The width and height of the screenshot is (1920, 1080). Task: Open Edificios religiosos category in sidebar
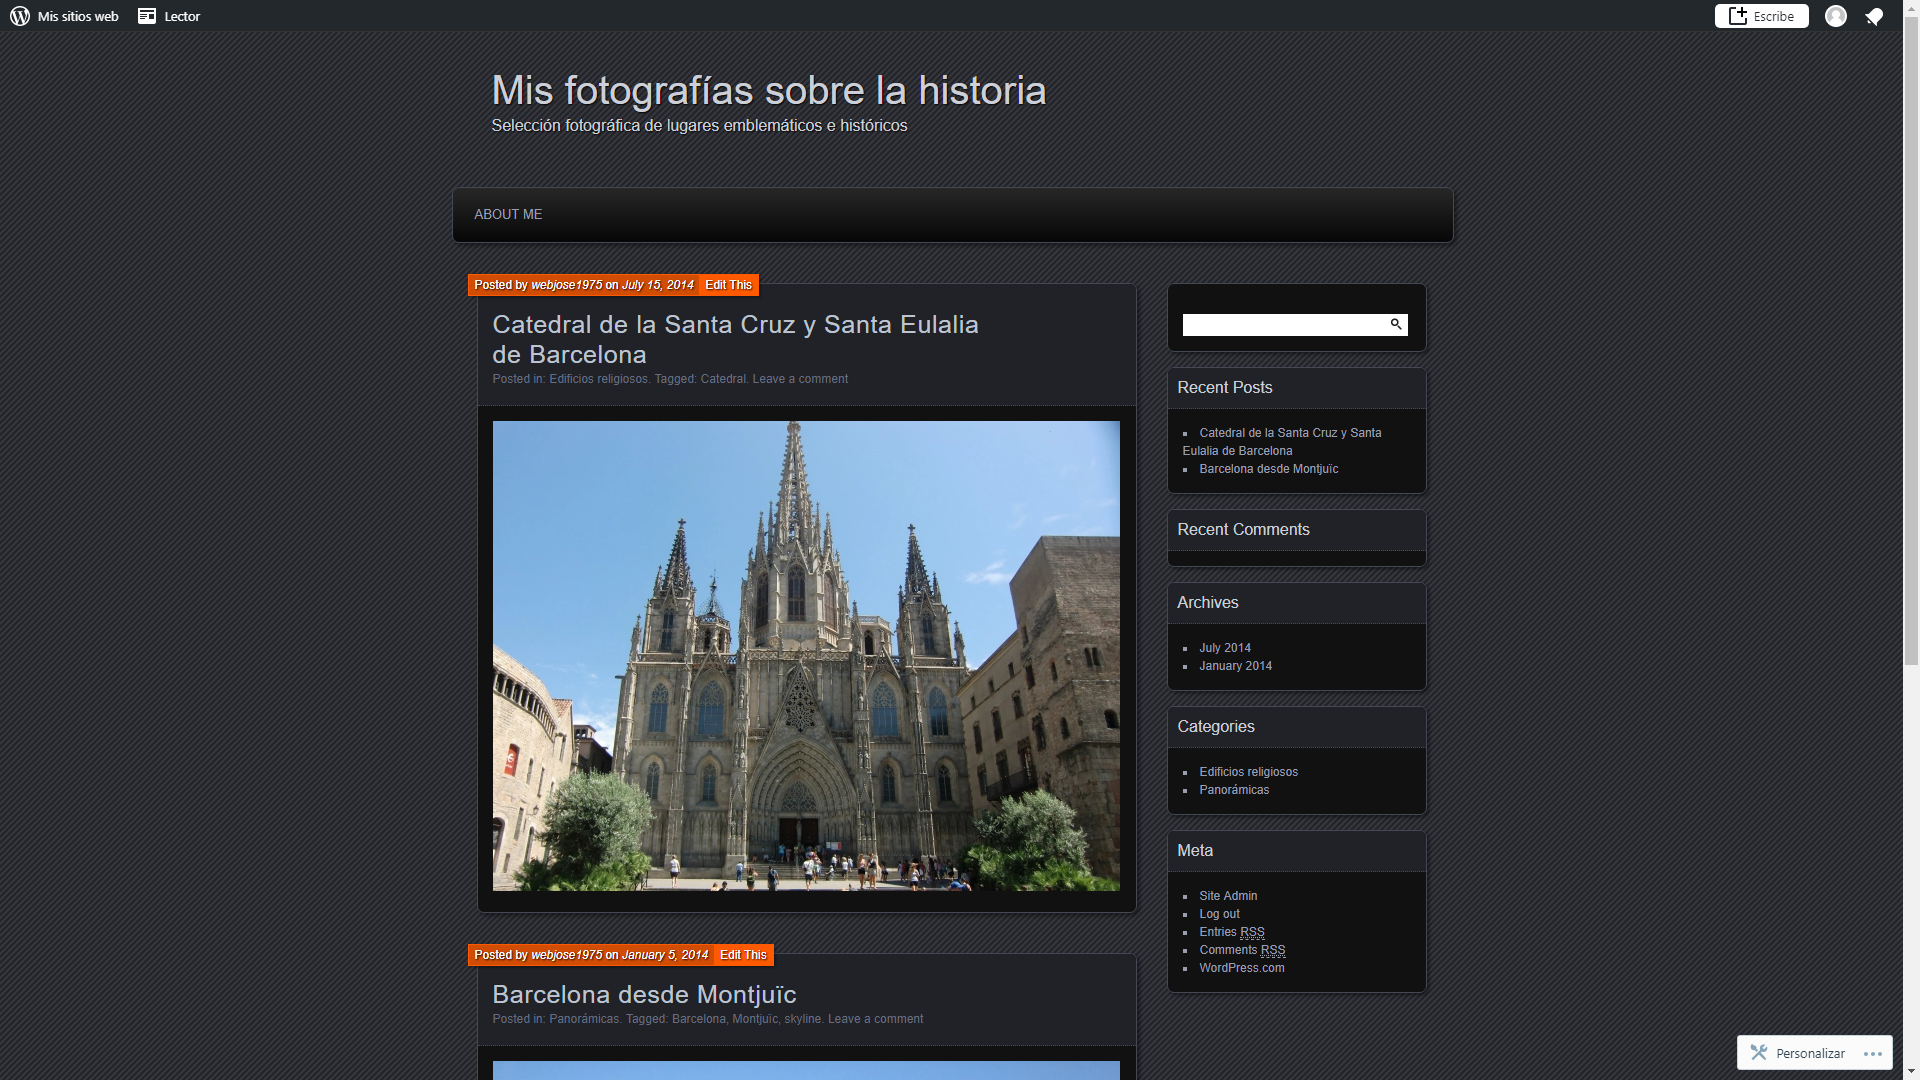point(1248,772)
